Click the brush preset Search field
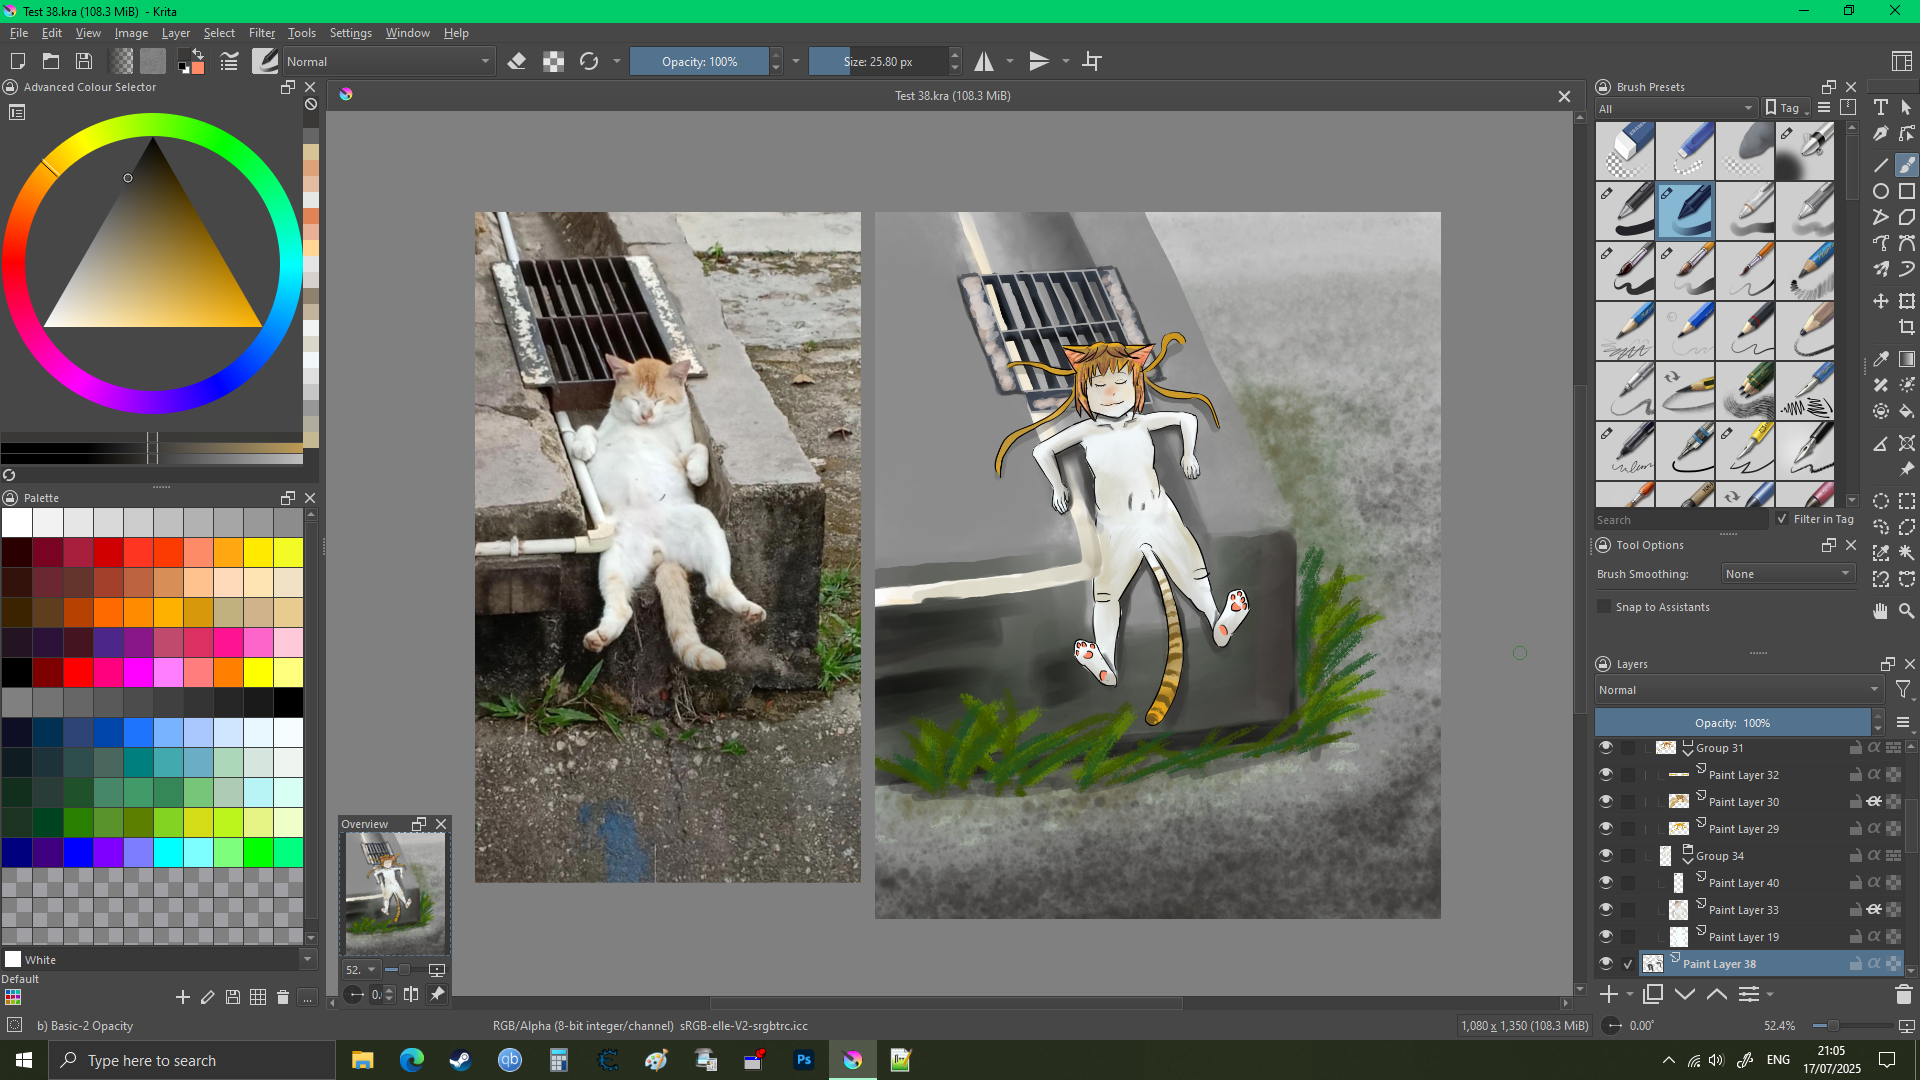The image size is (1920, 1080). (x=1681, y=520)
